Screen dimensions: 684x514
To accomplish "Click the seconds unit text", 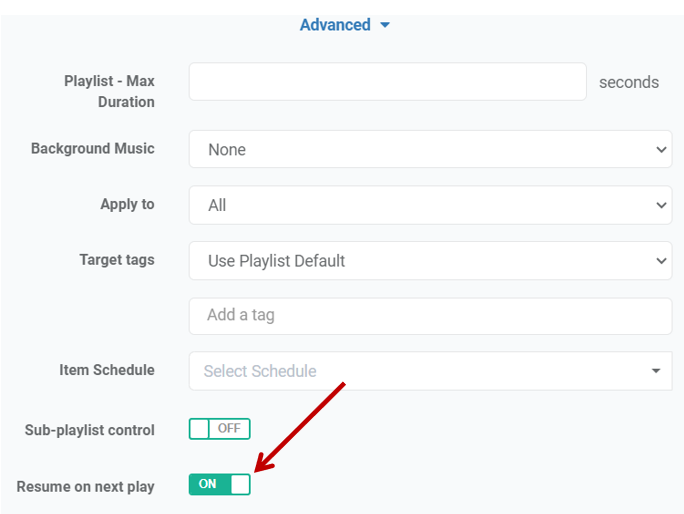I will click(x=629, y=82).
